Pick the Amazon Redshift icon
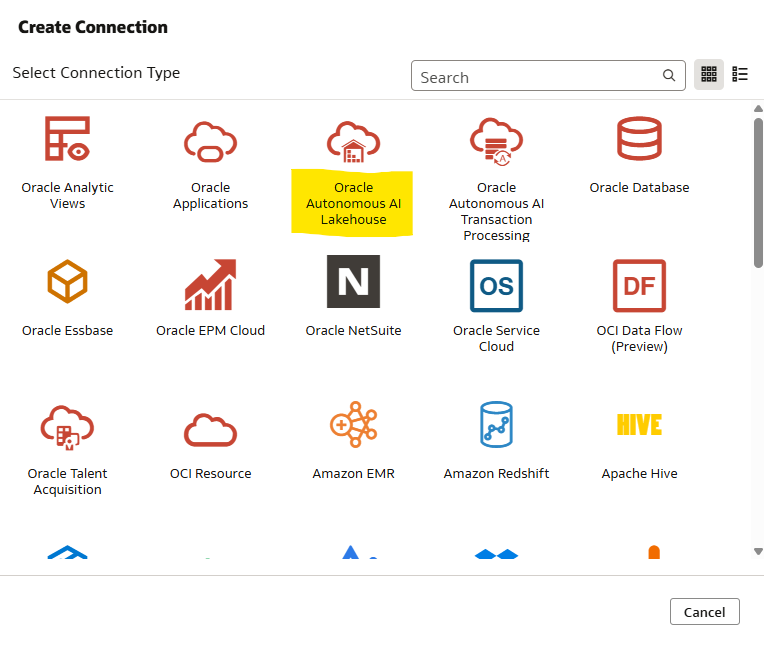 click(496, 424)
